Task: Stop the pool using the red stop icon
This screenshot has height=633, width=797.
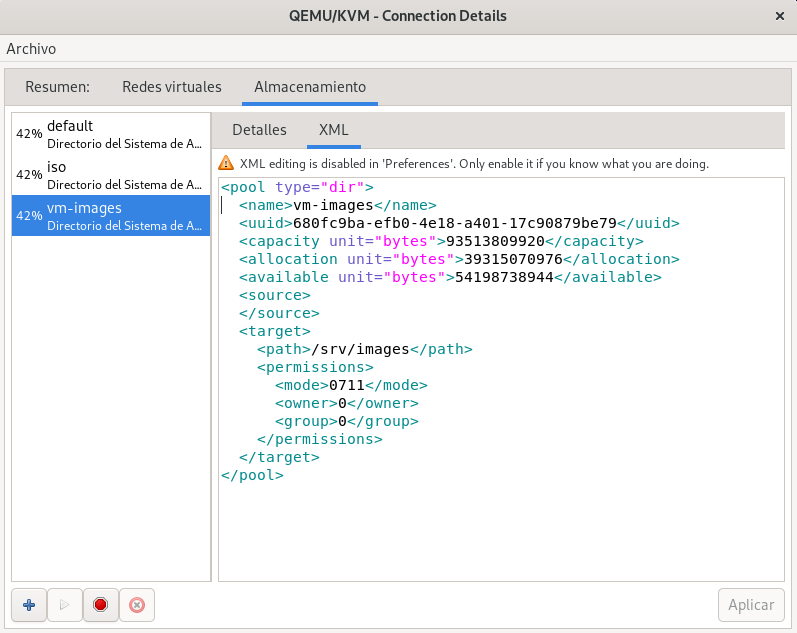Action: [101, 605]
